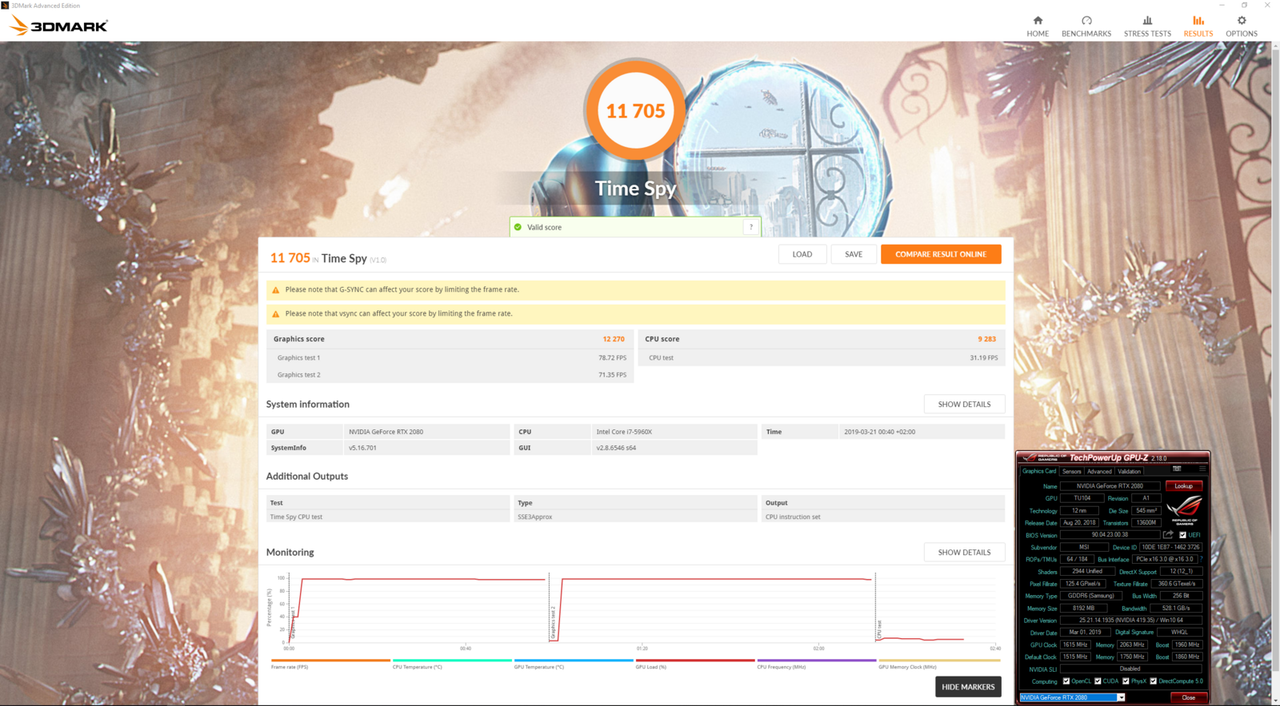Image resolution: width=1280 pixels, height=706 pixels.
Task: Toggle the GPU Load (%) legend bar
Action: (695, 662)
